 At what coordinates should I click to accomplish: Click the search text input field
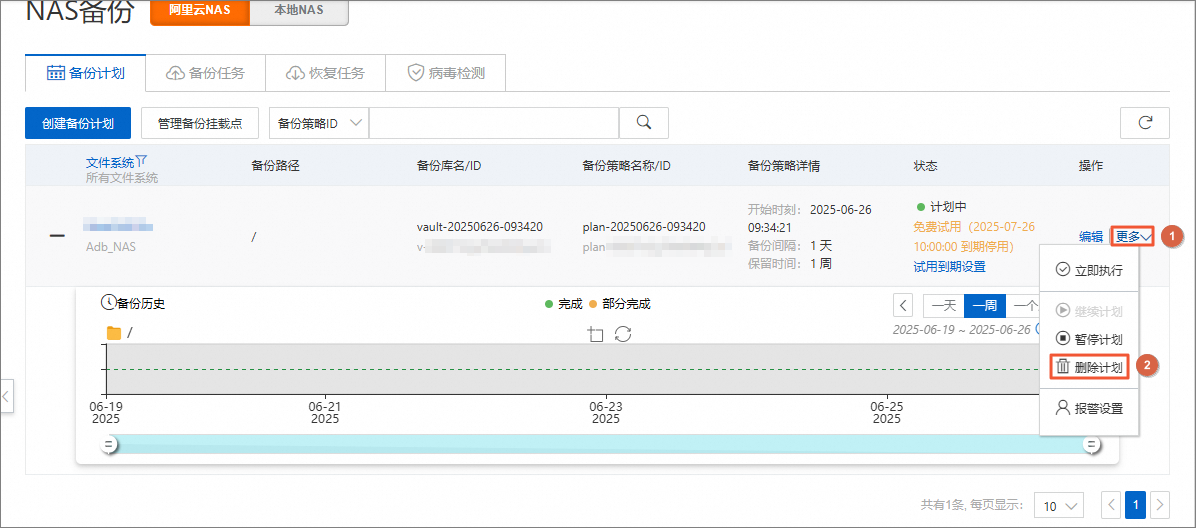click(x=494, y=123)
